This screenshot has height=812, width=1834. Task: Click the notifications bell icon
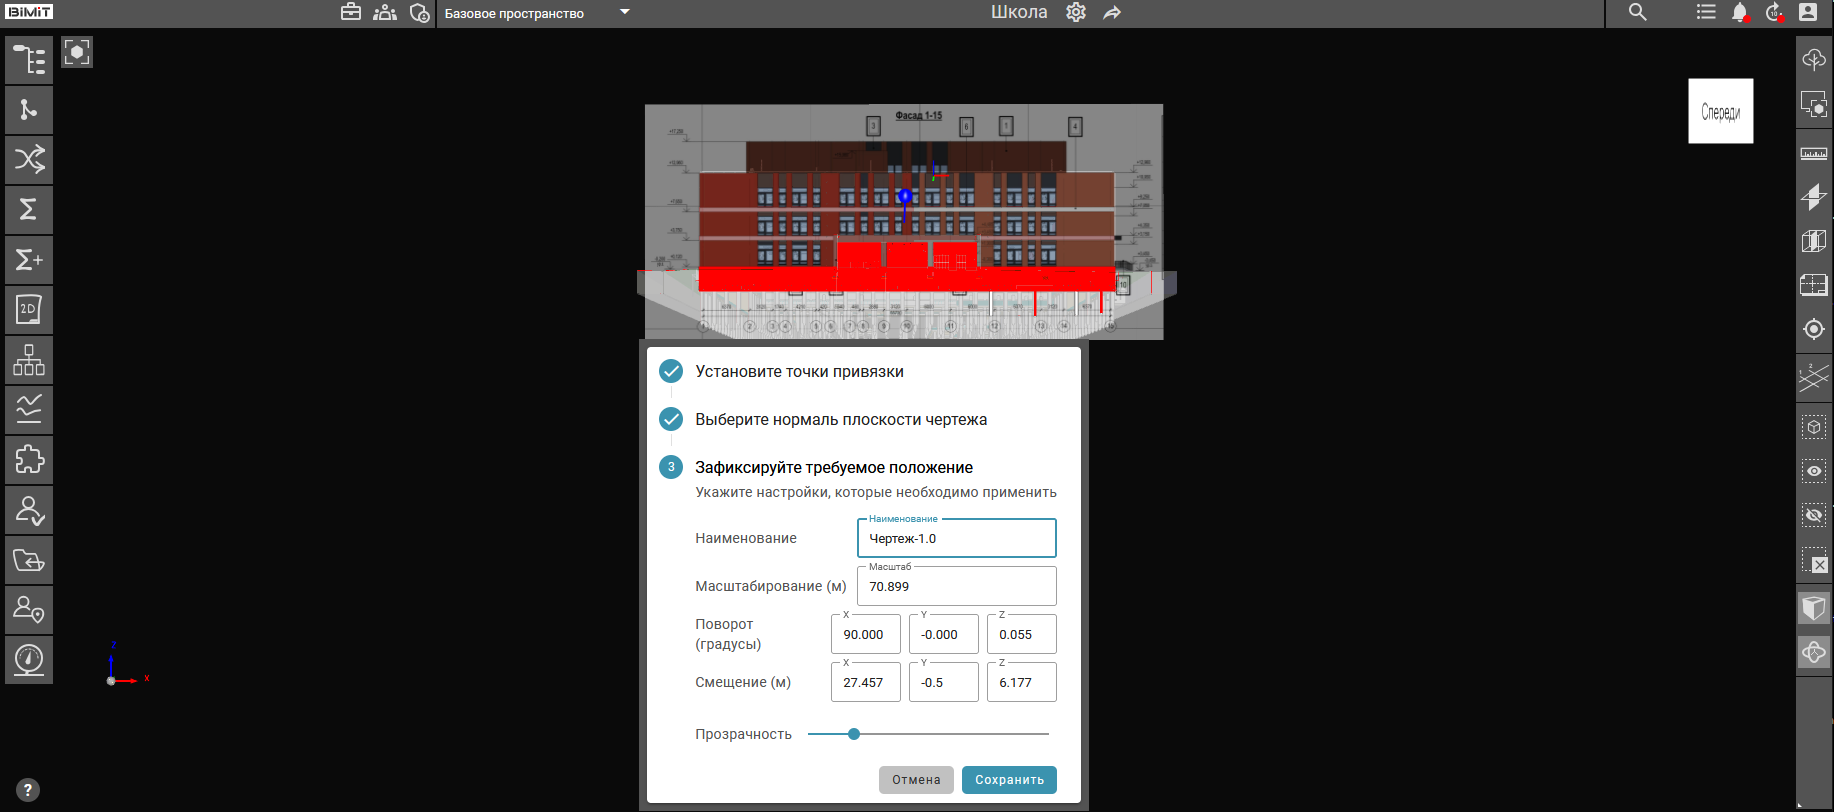pos(1739,13)
